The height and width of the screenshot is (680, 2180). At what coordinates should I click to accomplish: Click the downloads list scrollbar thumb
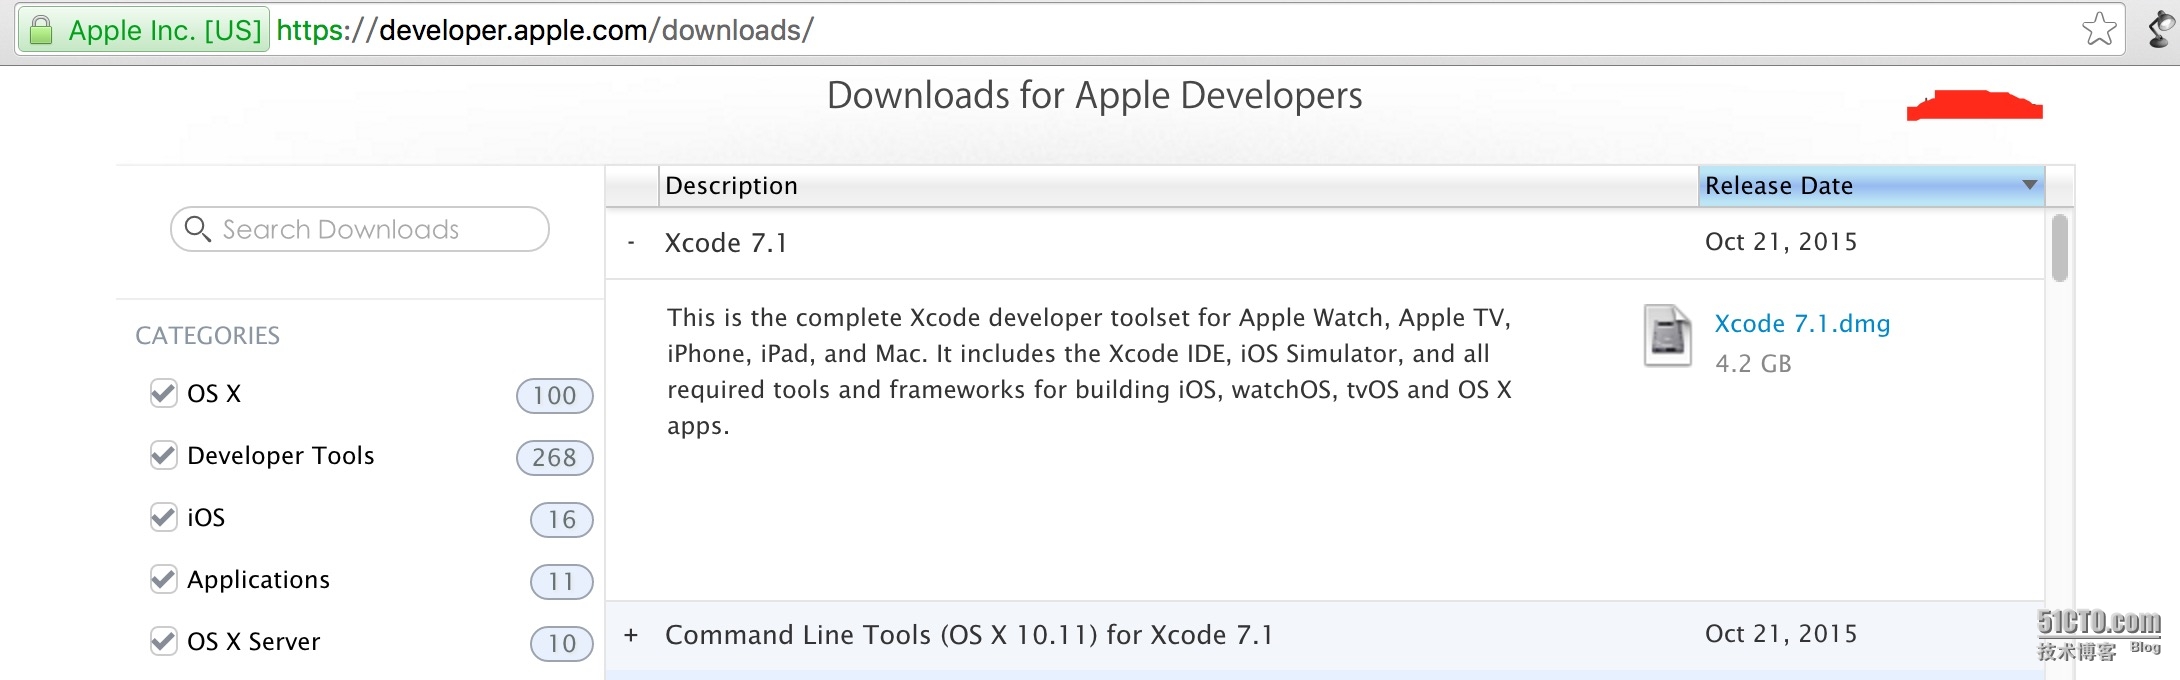click(2060, 248)
